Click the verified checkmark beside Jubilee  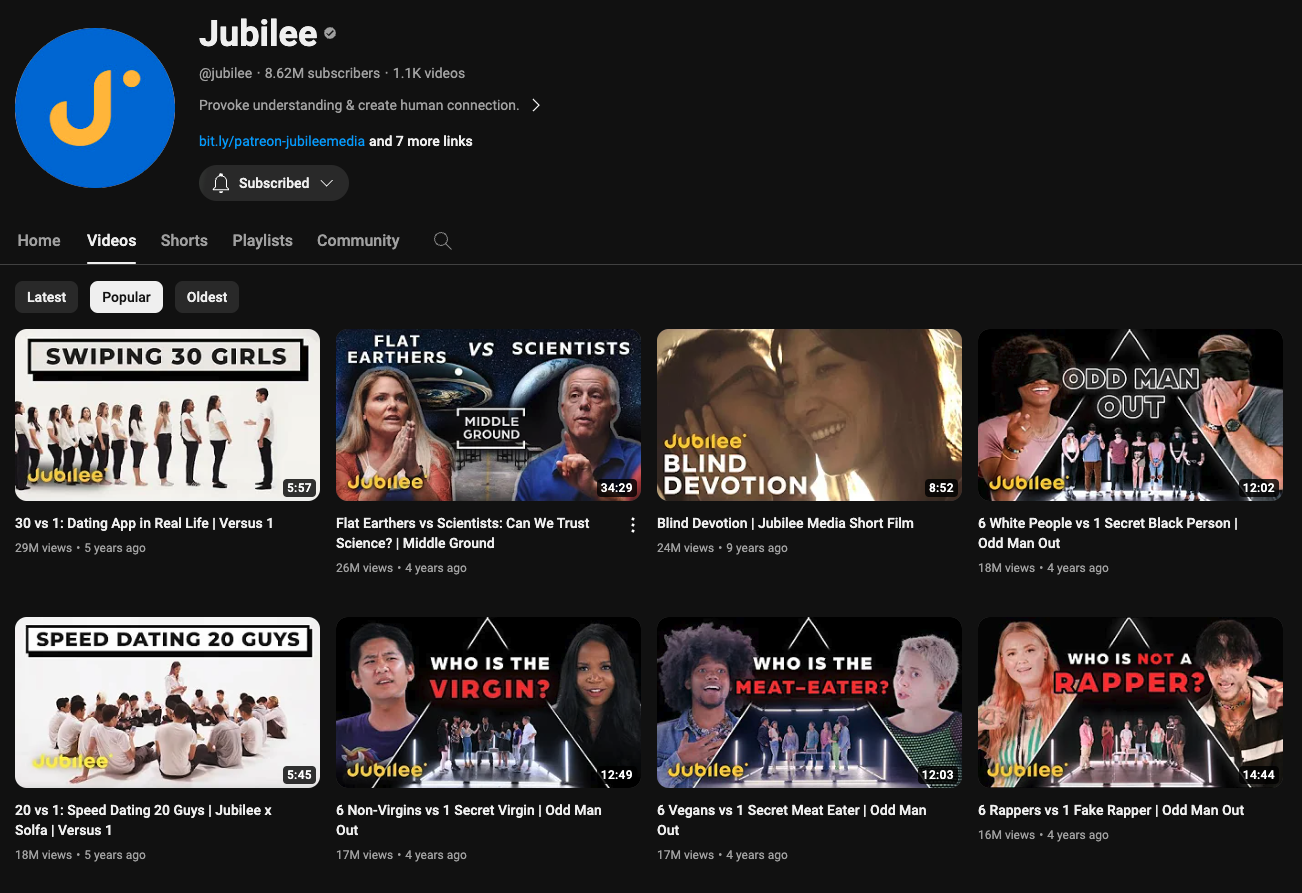[329, 33]
